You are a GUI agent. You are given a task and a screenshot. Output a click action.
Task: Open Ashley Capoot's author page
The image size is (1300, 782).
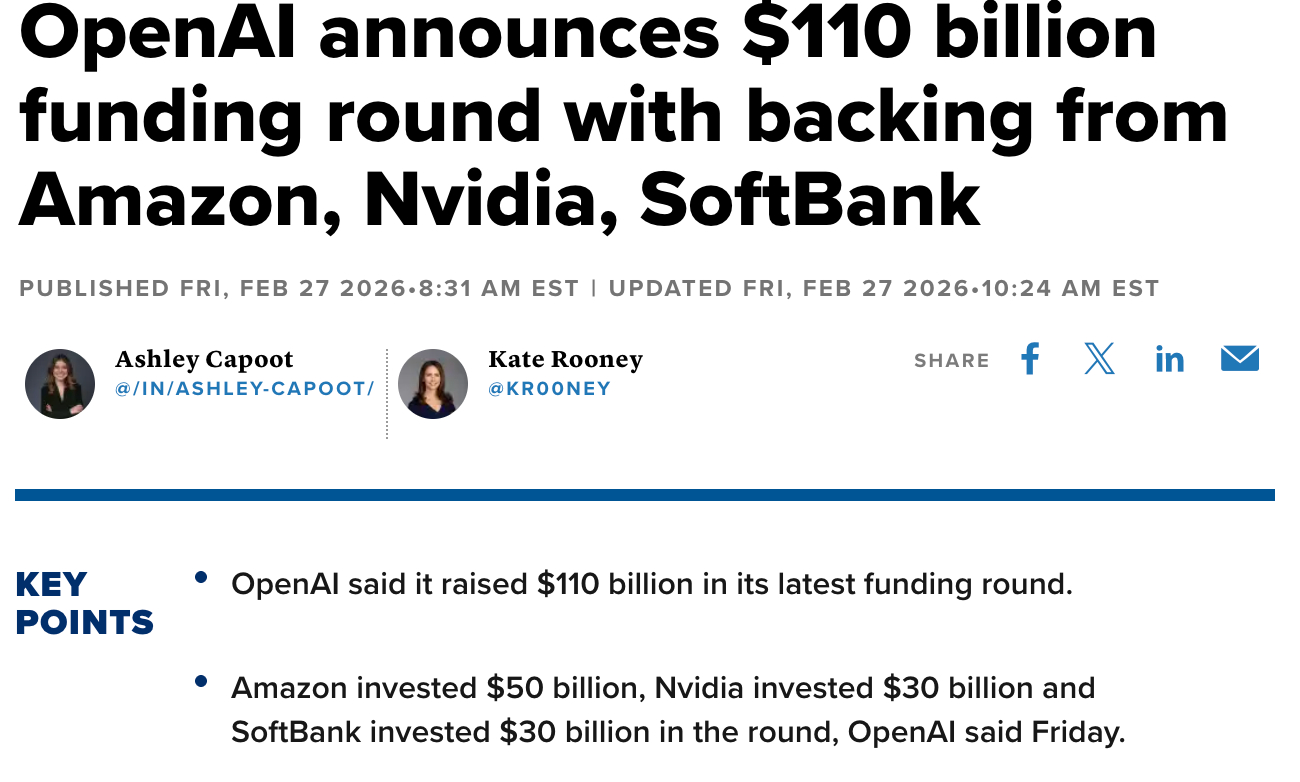[x=204, y=359]
